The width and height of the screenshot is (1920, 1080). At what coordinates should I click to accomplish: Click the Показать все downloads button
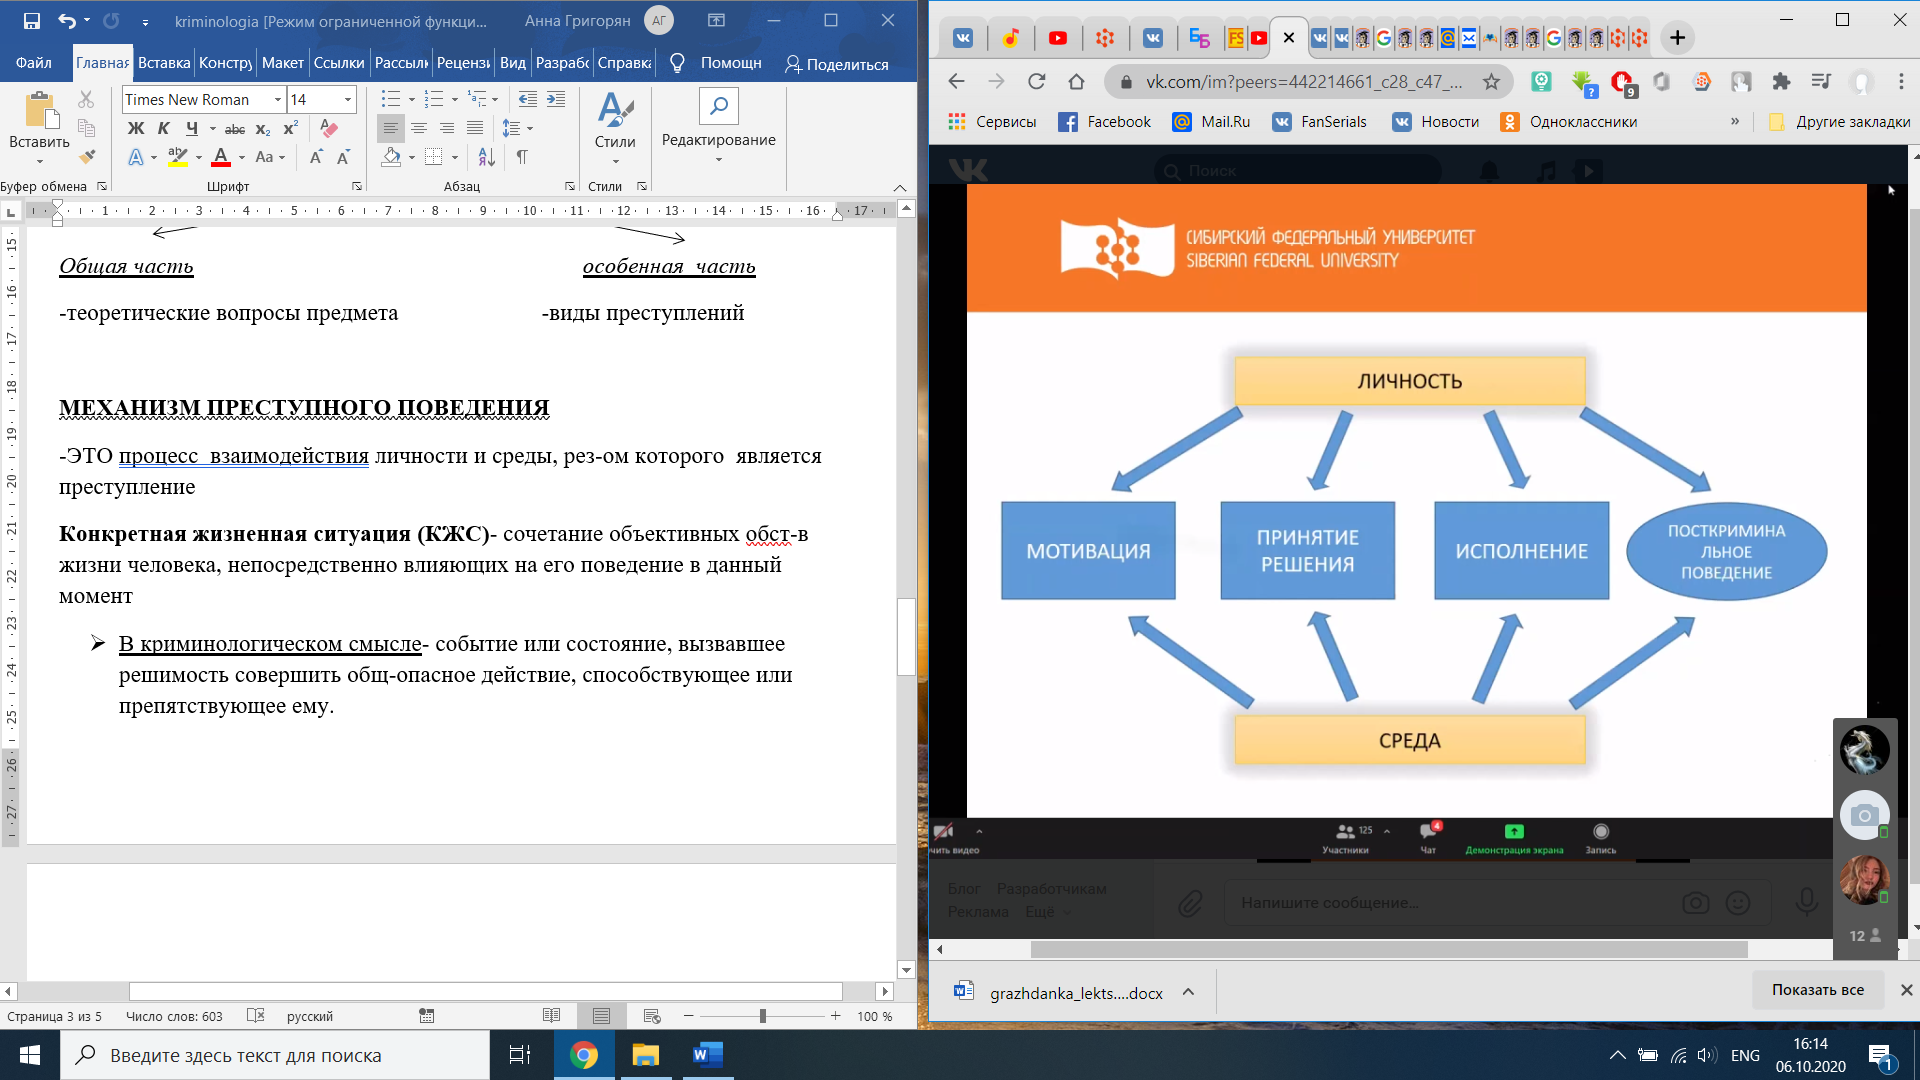(1817, 990)
